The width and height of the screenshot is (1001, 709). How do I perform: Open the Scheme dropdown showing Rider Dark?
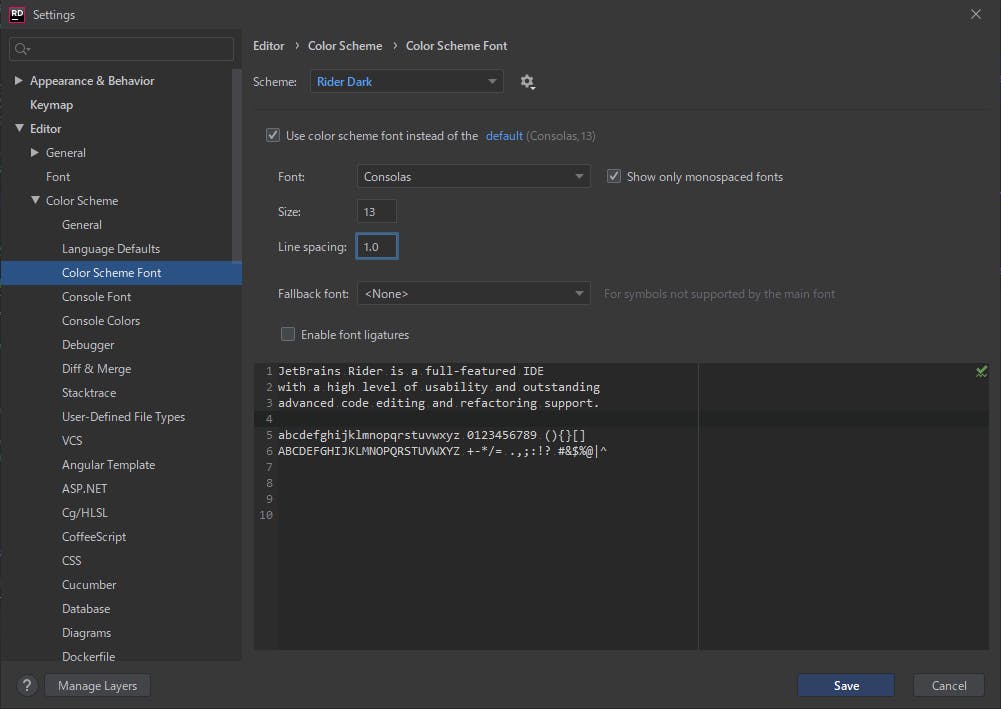pyautogui.click(x=407, y=82)
